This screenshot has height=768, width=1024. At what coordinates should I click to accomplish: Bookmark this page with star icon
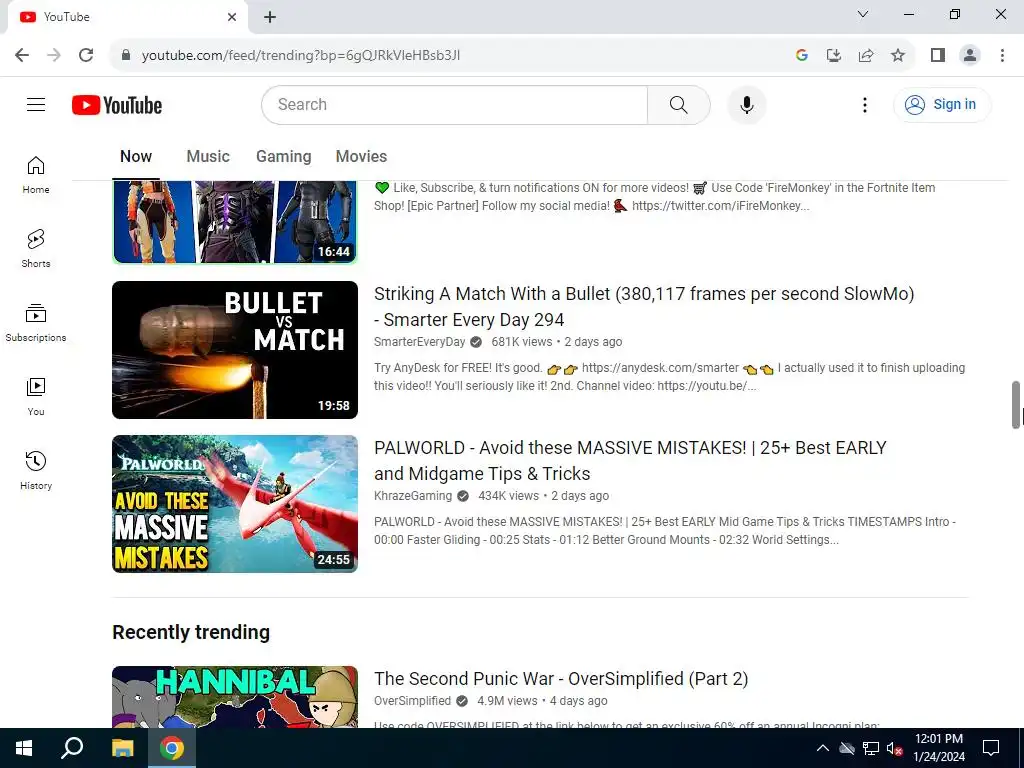898,56
